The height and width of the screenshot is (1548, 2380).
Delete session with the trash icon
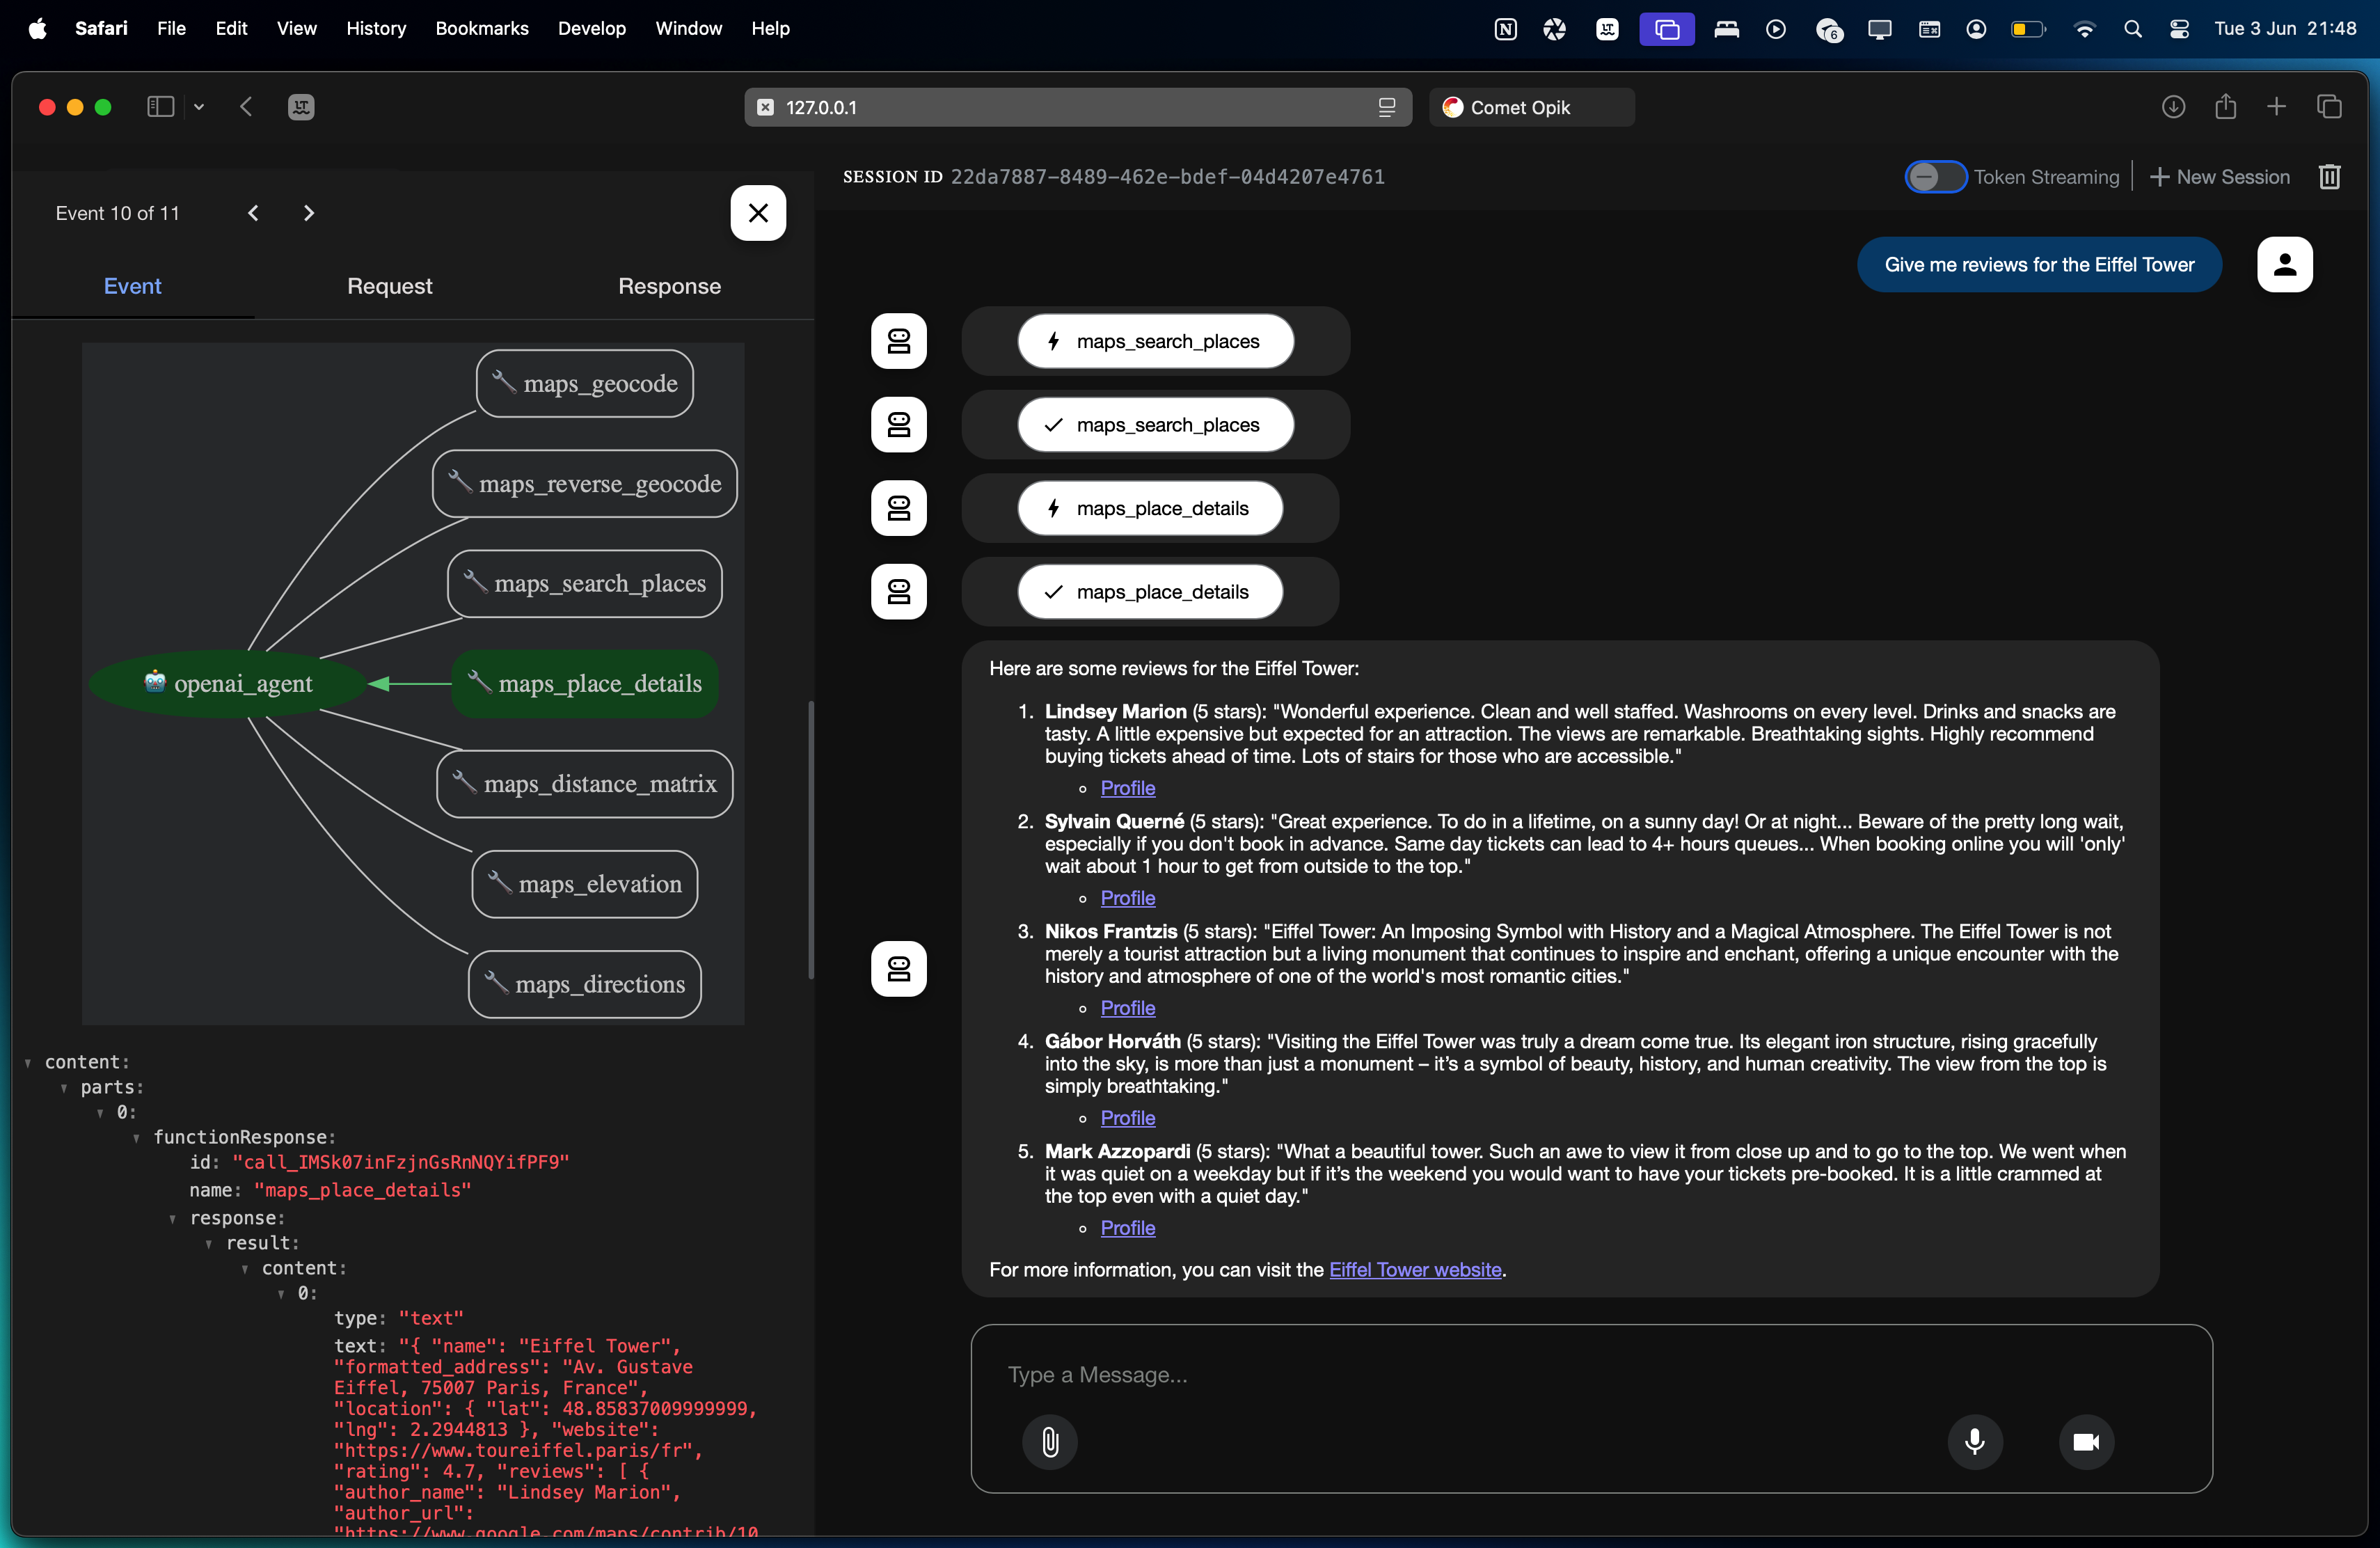pyautogui.click(x=2329, y=177)
